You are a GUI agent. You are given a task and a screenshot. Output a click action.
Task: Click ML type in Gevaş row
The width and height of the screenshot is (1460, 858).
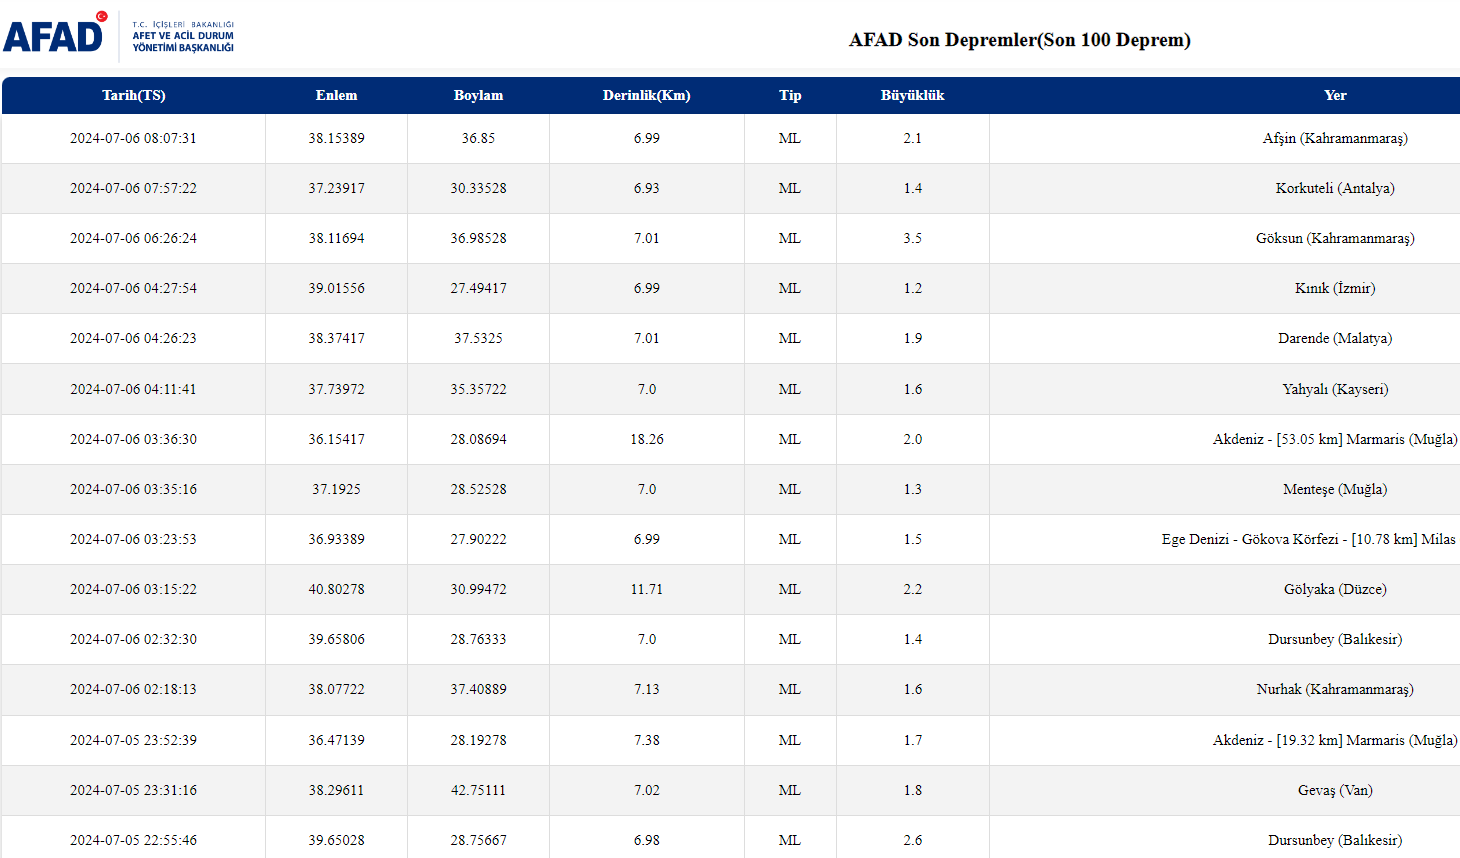click(x=790, y=790)
